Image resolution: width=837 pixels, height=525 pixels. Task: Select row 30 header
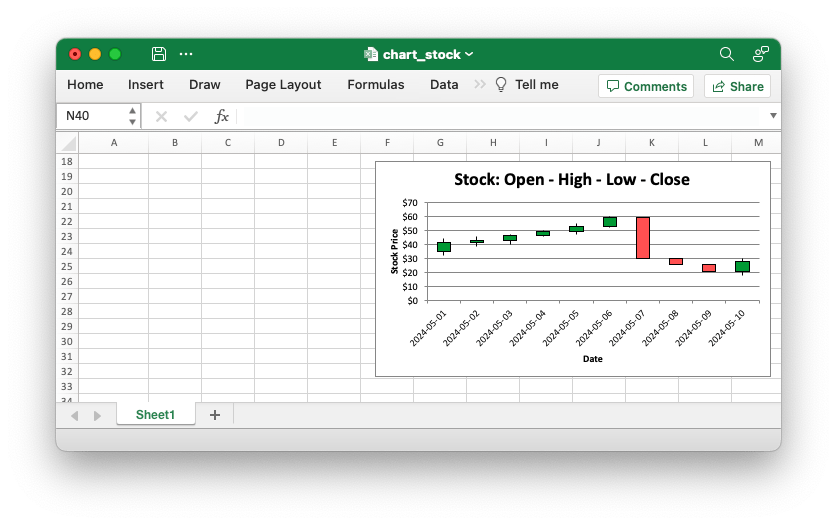point(67,341)
